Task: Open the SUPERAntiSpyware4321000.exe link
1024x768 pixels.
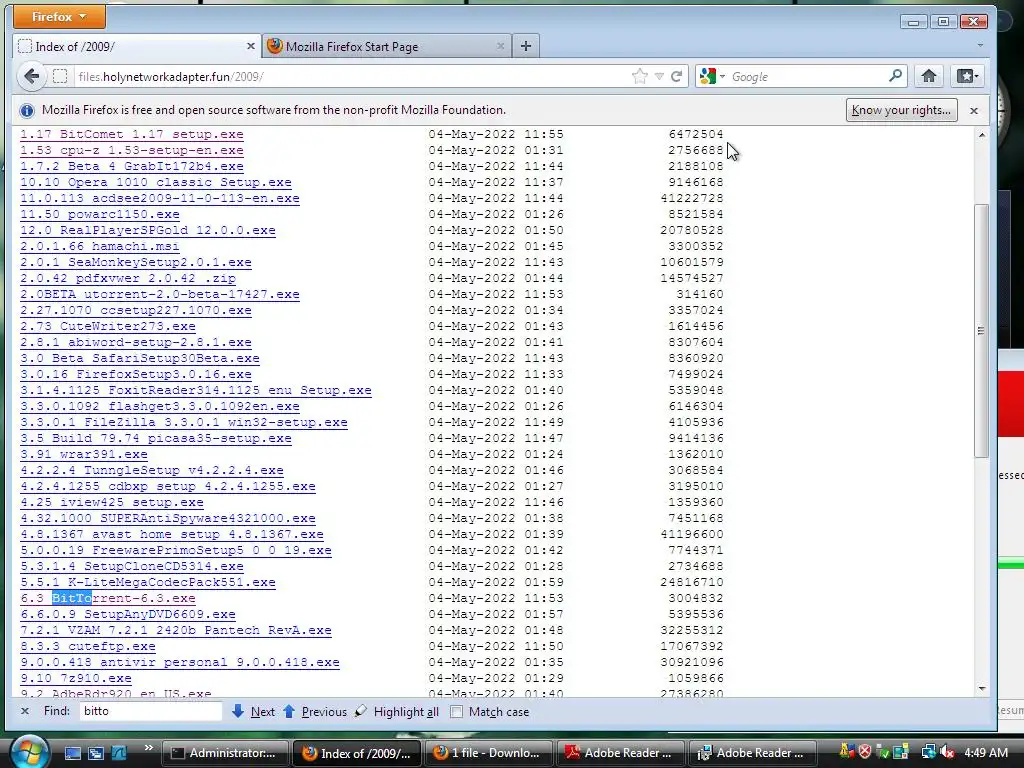Action: pyautogui.click(x=167, y=519)
